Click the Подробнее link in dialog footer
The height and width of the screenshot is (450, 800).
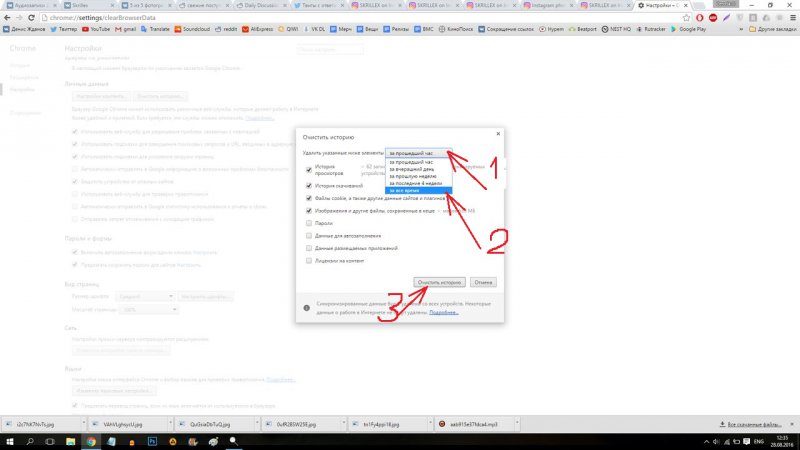click(x=444, y=311)
